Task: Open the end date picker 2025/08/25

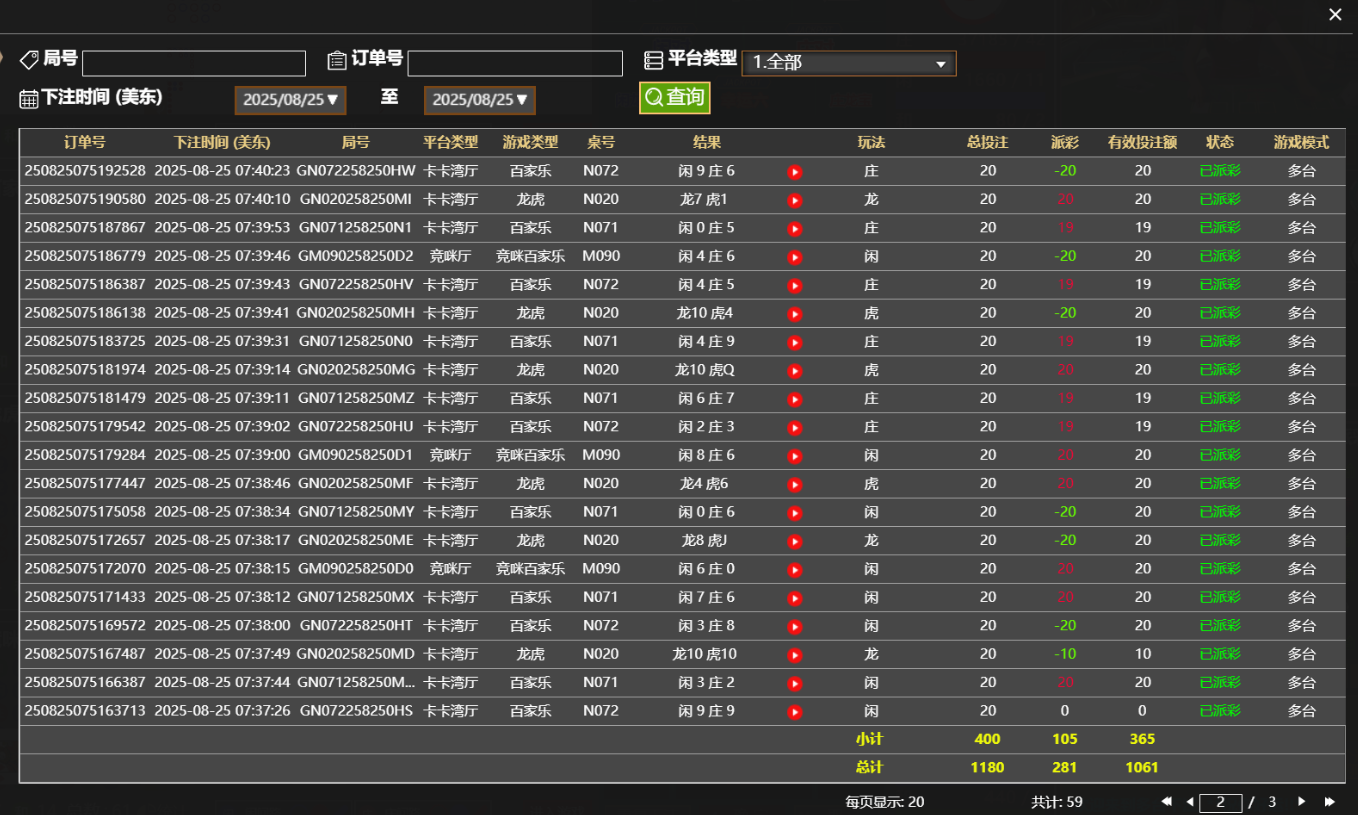Action: [479, 100]
